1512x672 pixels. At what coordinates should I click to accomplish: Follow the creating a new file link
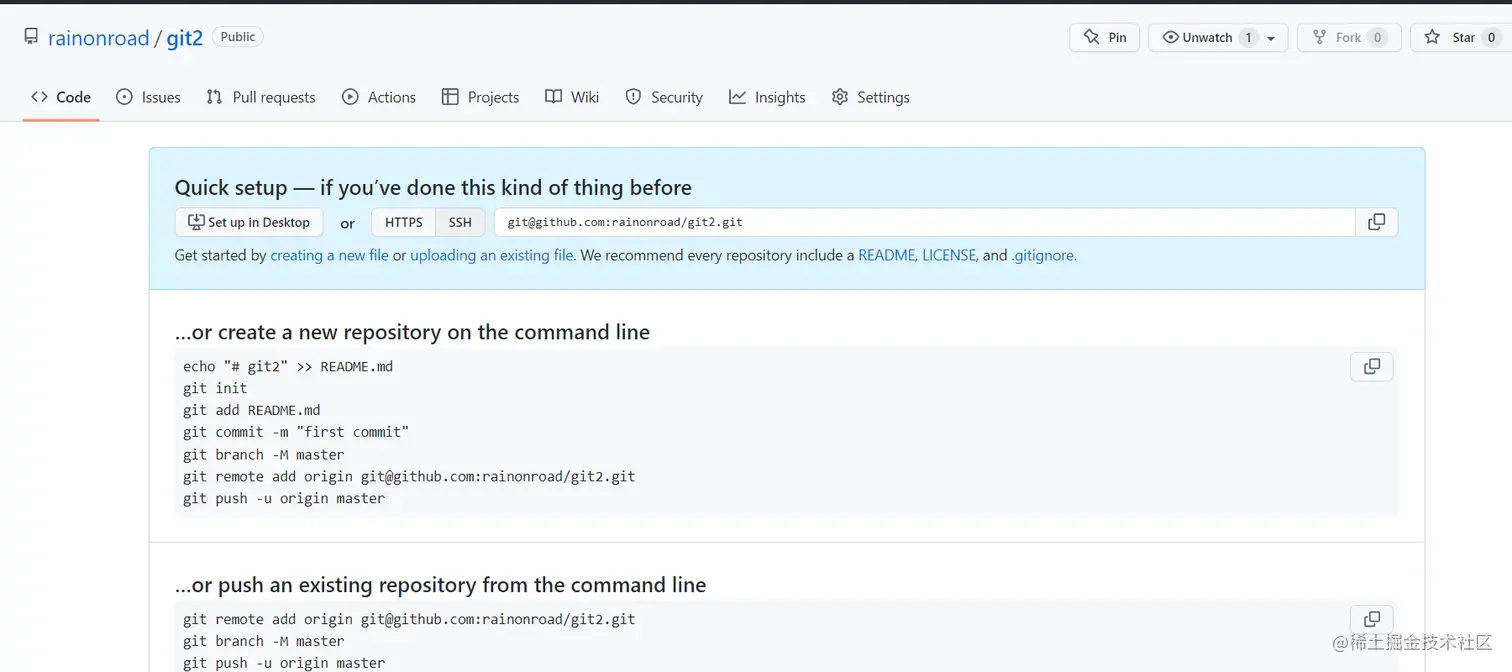tap(329, 255)
